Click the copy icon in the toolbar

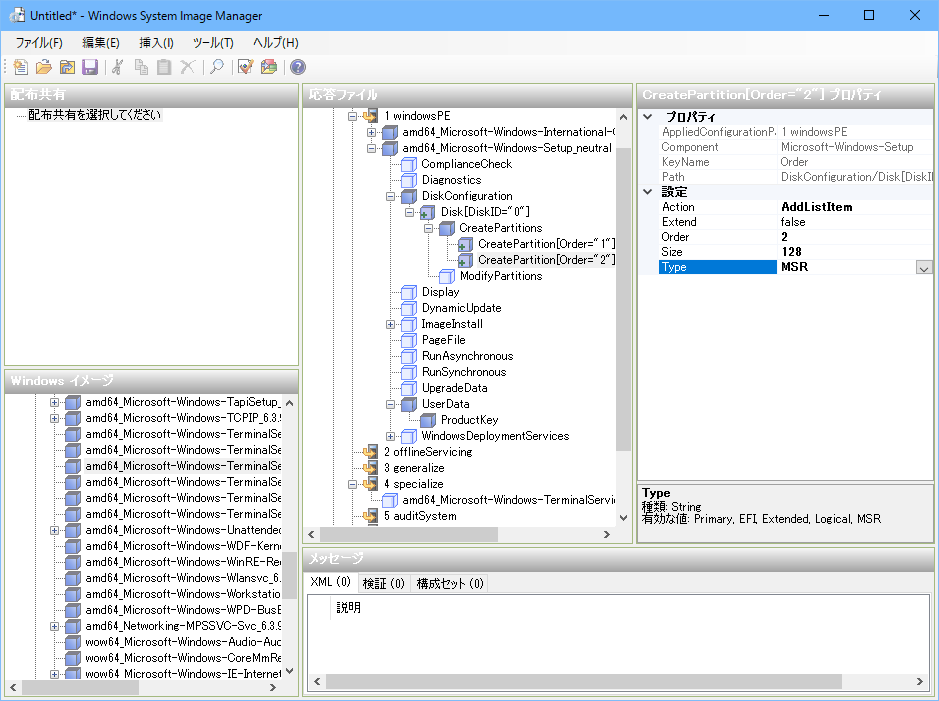[141, 67]
